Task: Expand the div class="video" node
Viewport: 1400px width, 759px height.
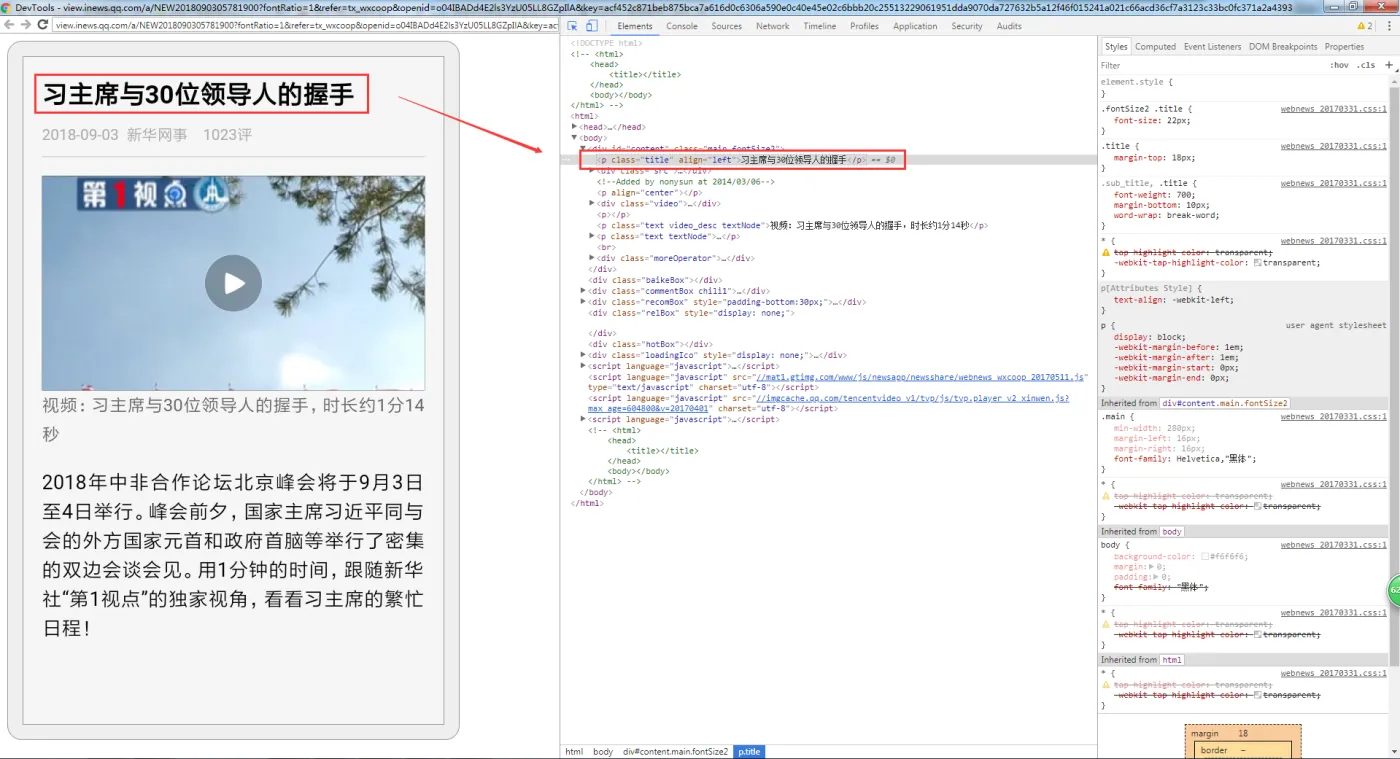Action: point(593,203)
